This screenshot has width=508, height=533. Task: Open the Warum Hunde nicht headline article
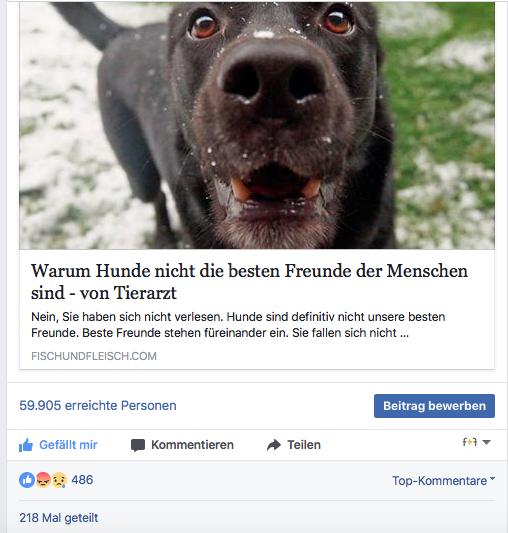pos(249,282)
